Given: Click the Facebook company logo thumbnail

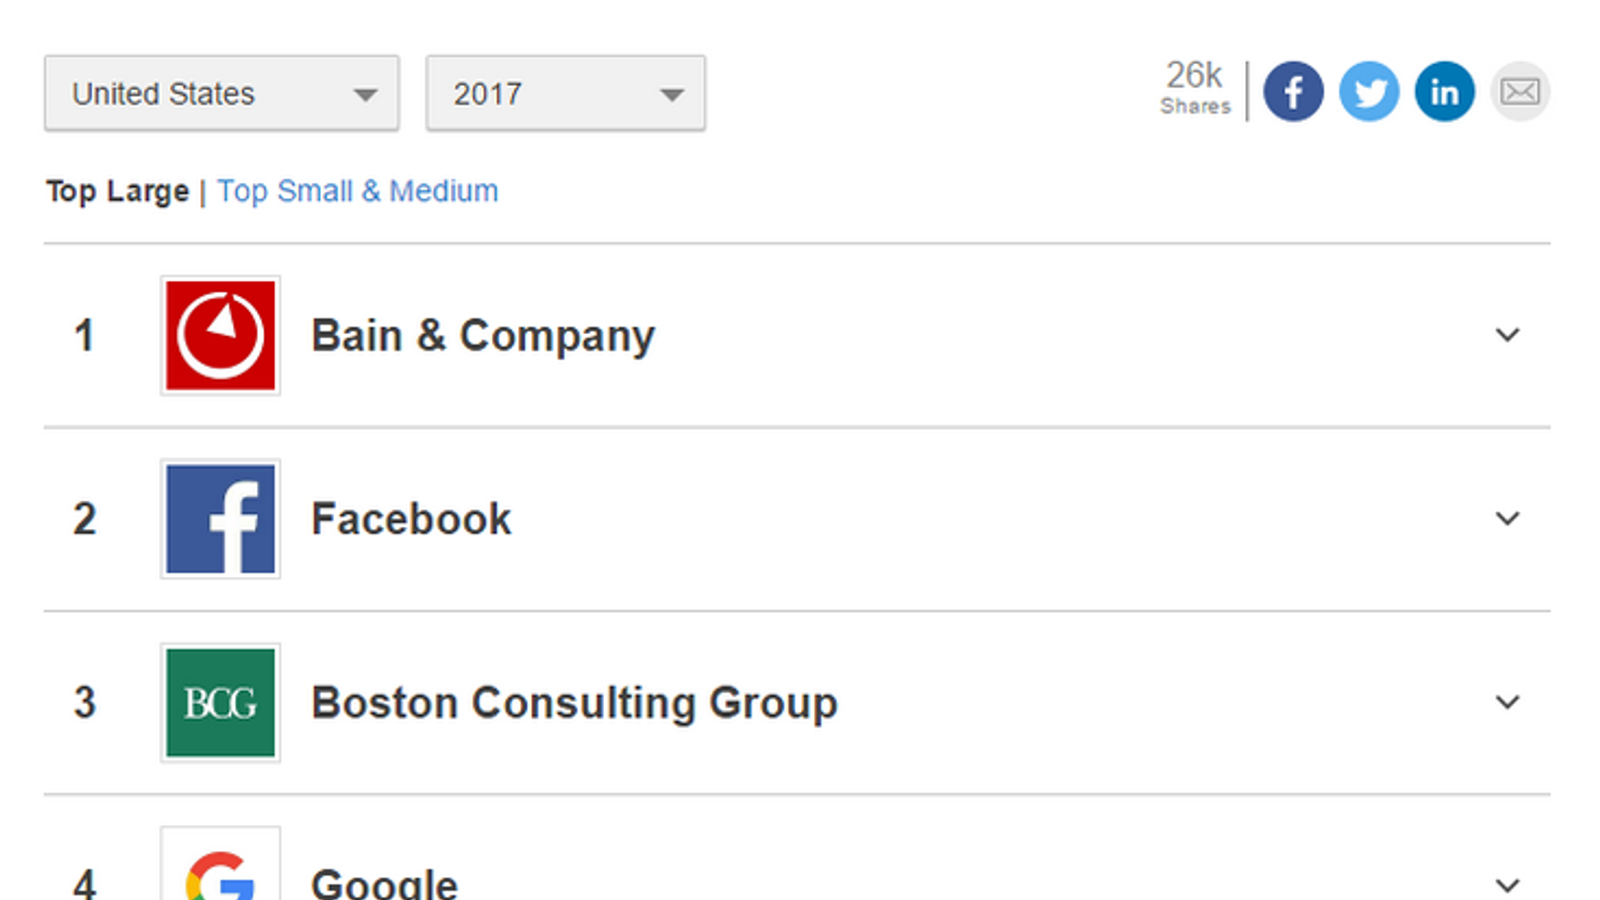Looking at the screenshot, I should (x=220, y=519).
